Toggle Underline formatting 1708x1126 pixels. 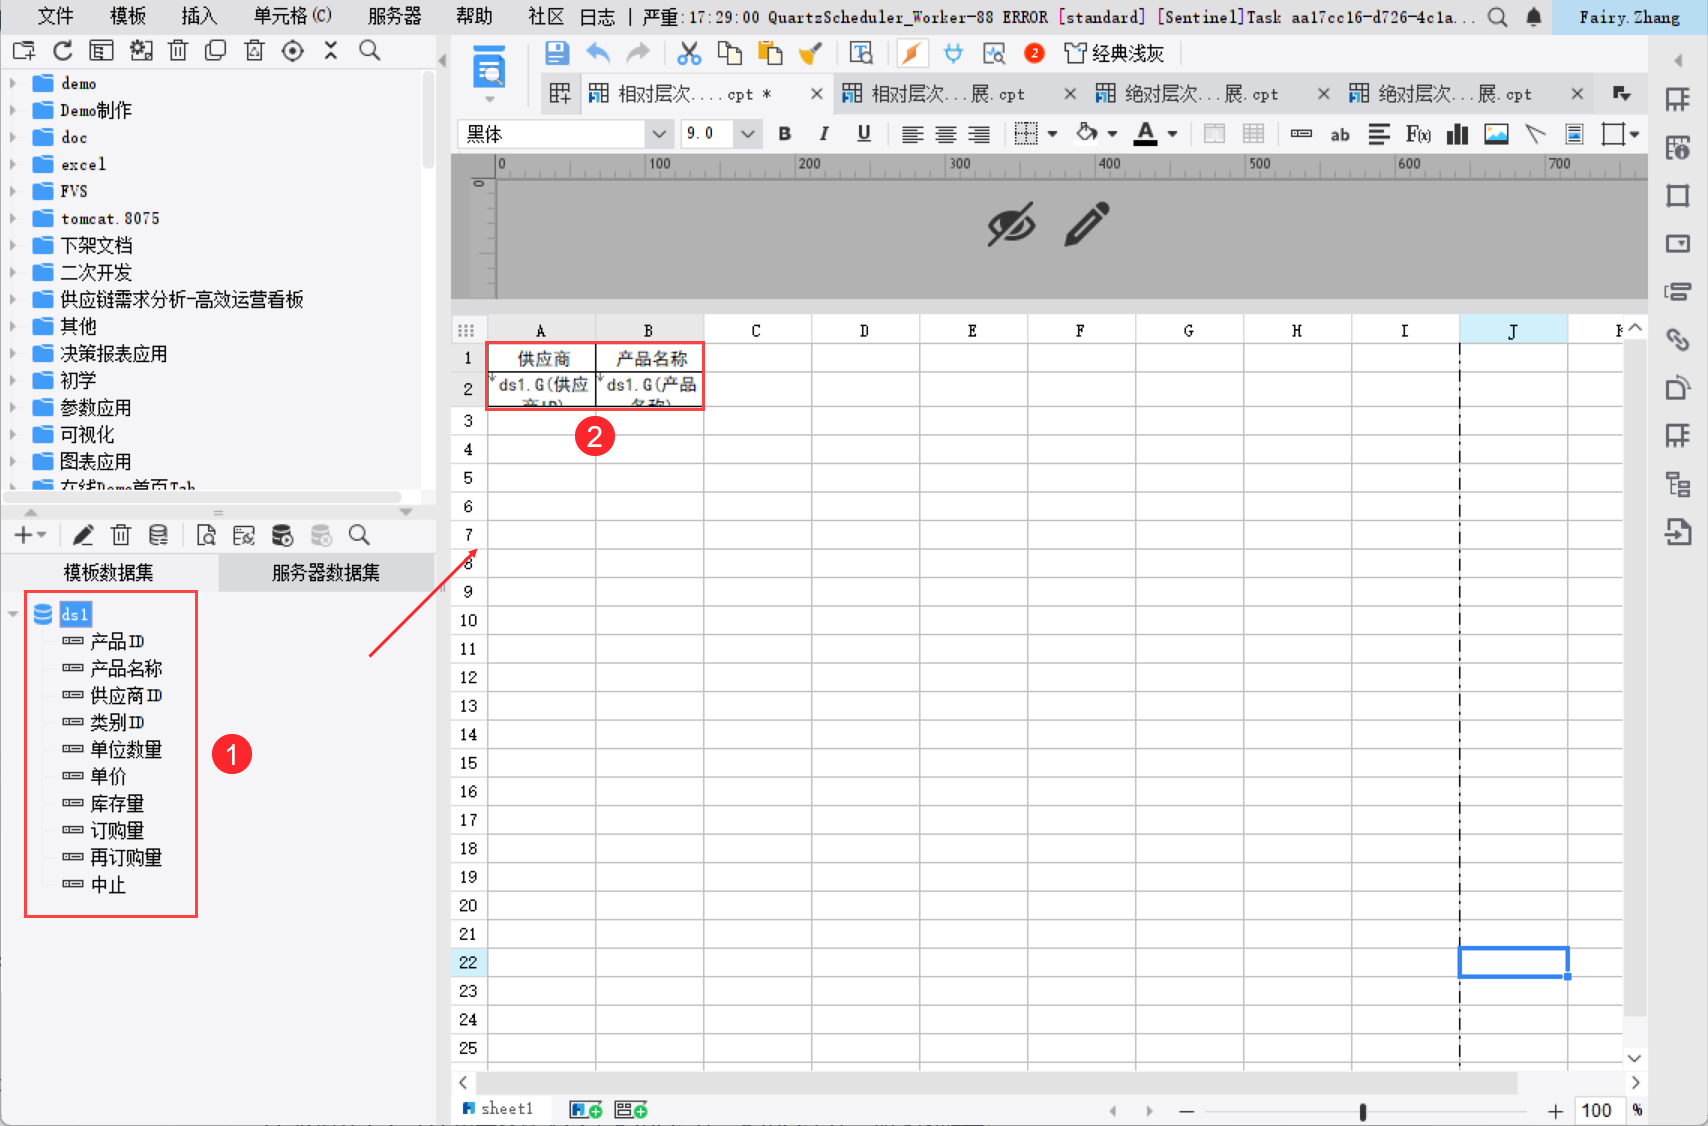(864, 134)
